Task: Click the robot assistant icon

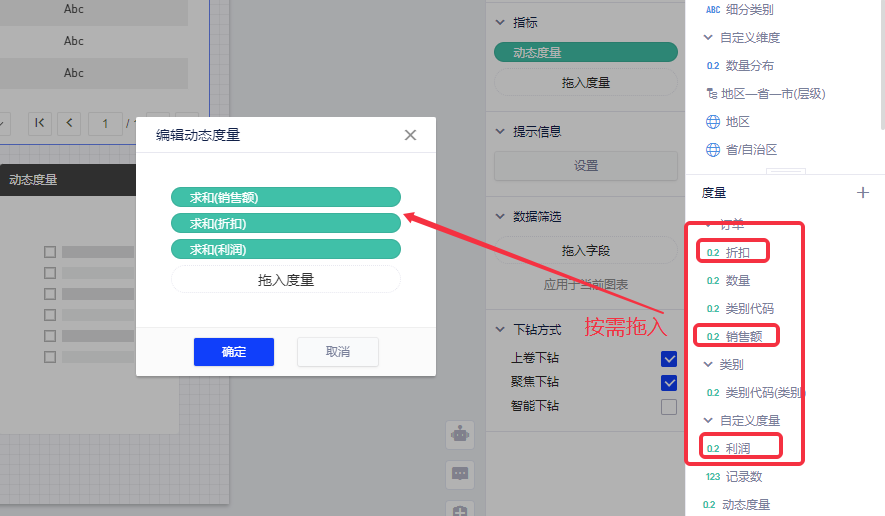Action: click(460, 434)
